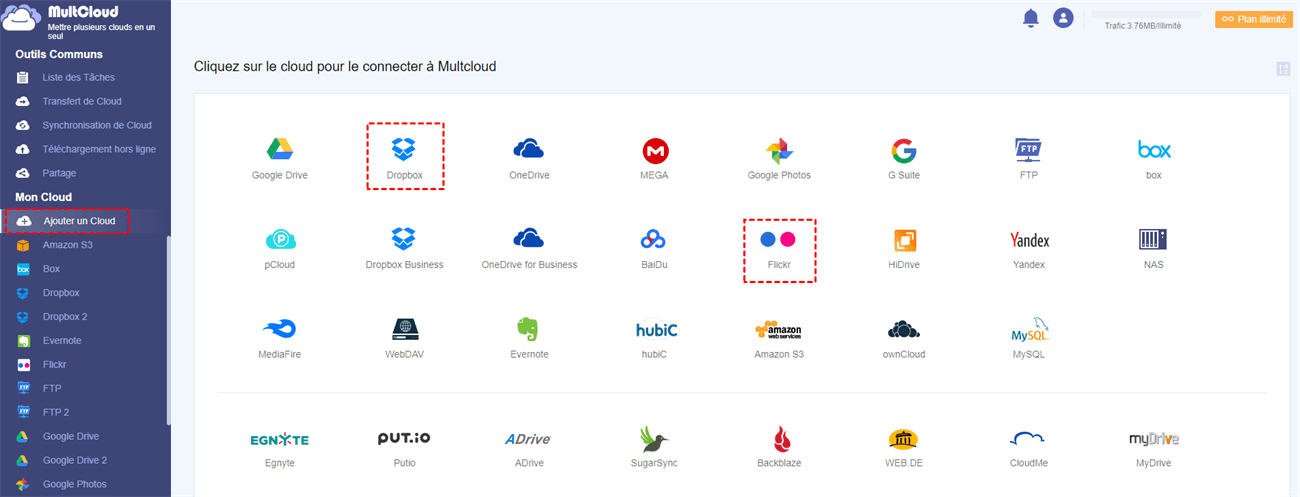Add the MyDrive cloud

click(x=1153, y=439)
